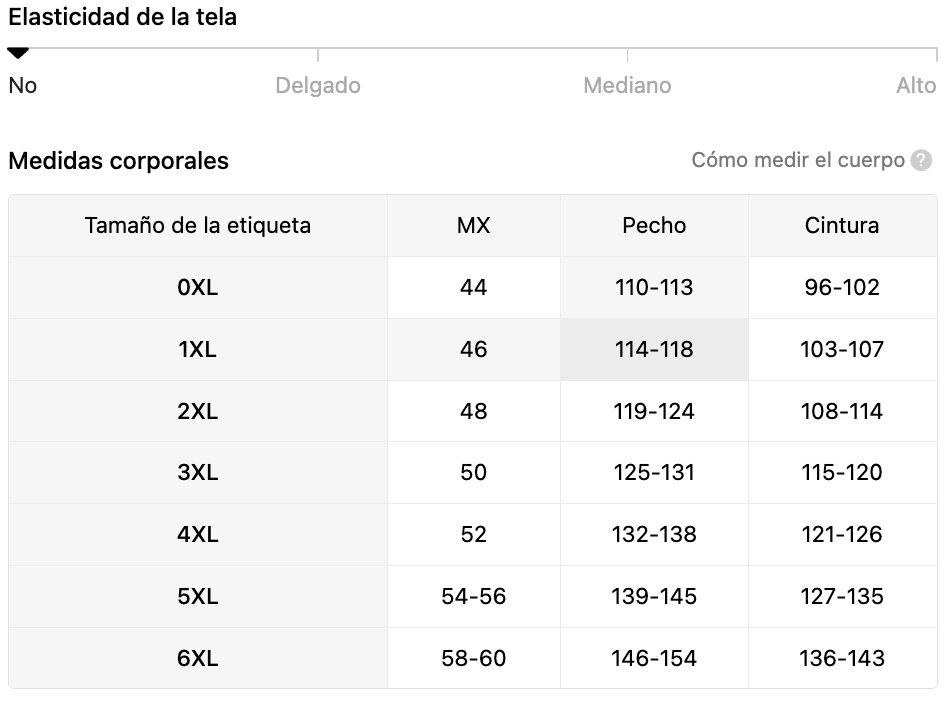Click the 'No' elasticity label

click(x=22, y=86)
